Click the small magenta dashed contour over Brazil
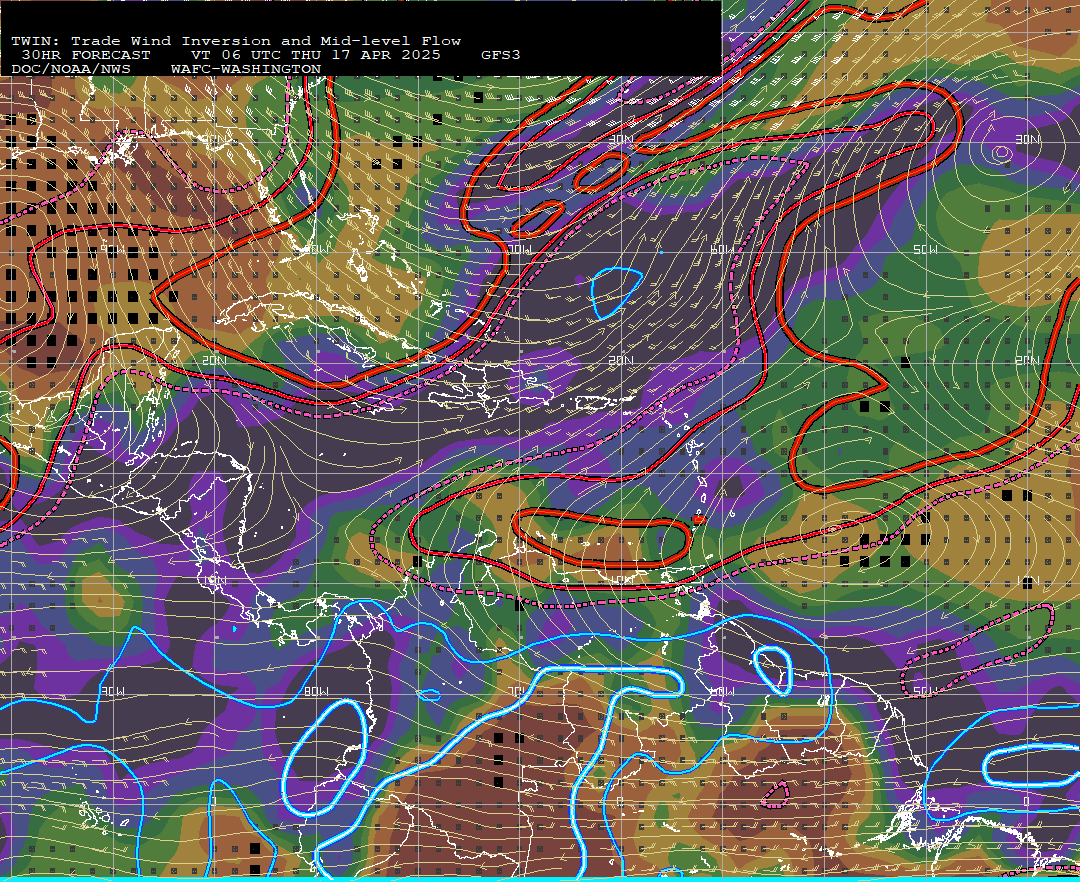 click(x=776, y=794)
